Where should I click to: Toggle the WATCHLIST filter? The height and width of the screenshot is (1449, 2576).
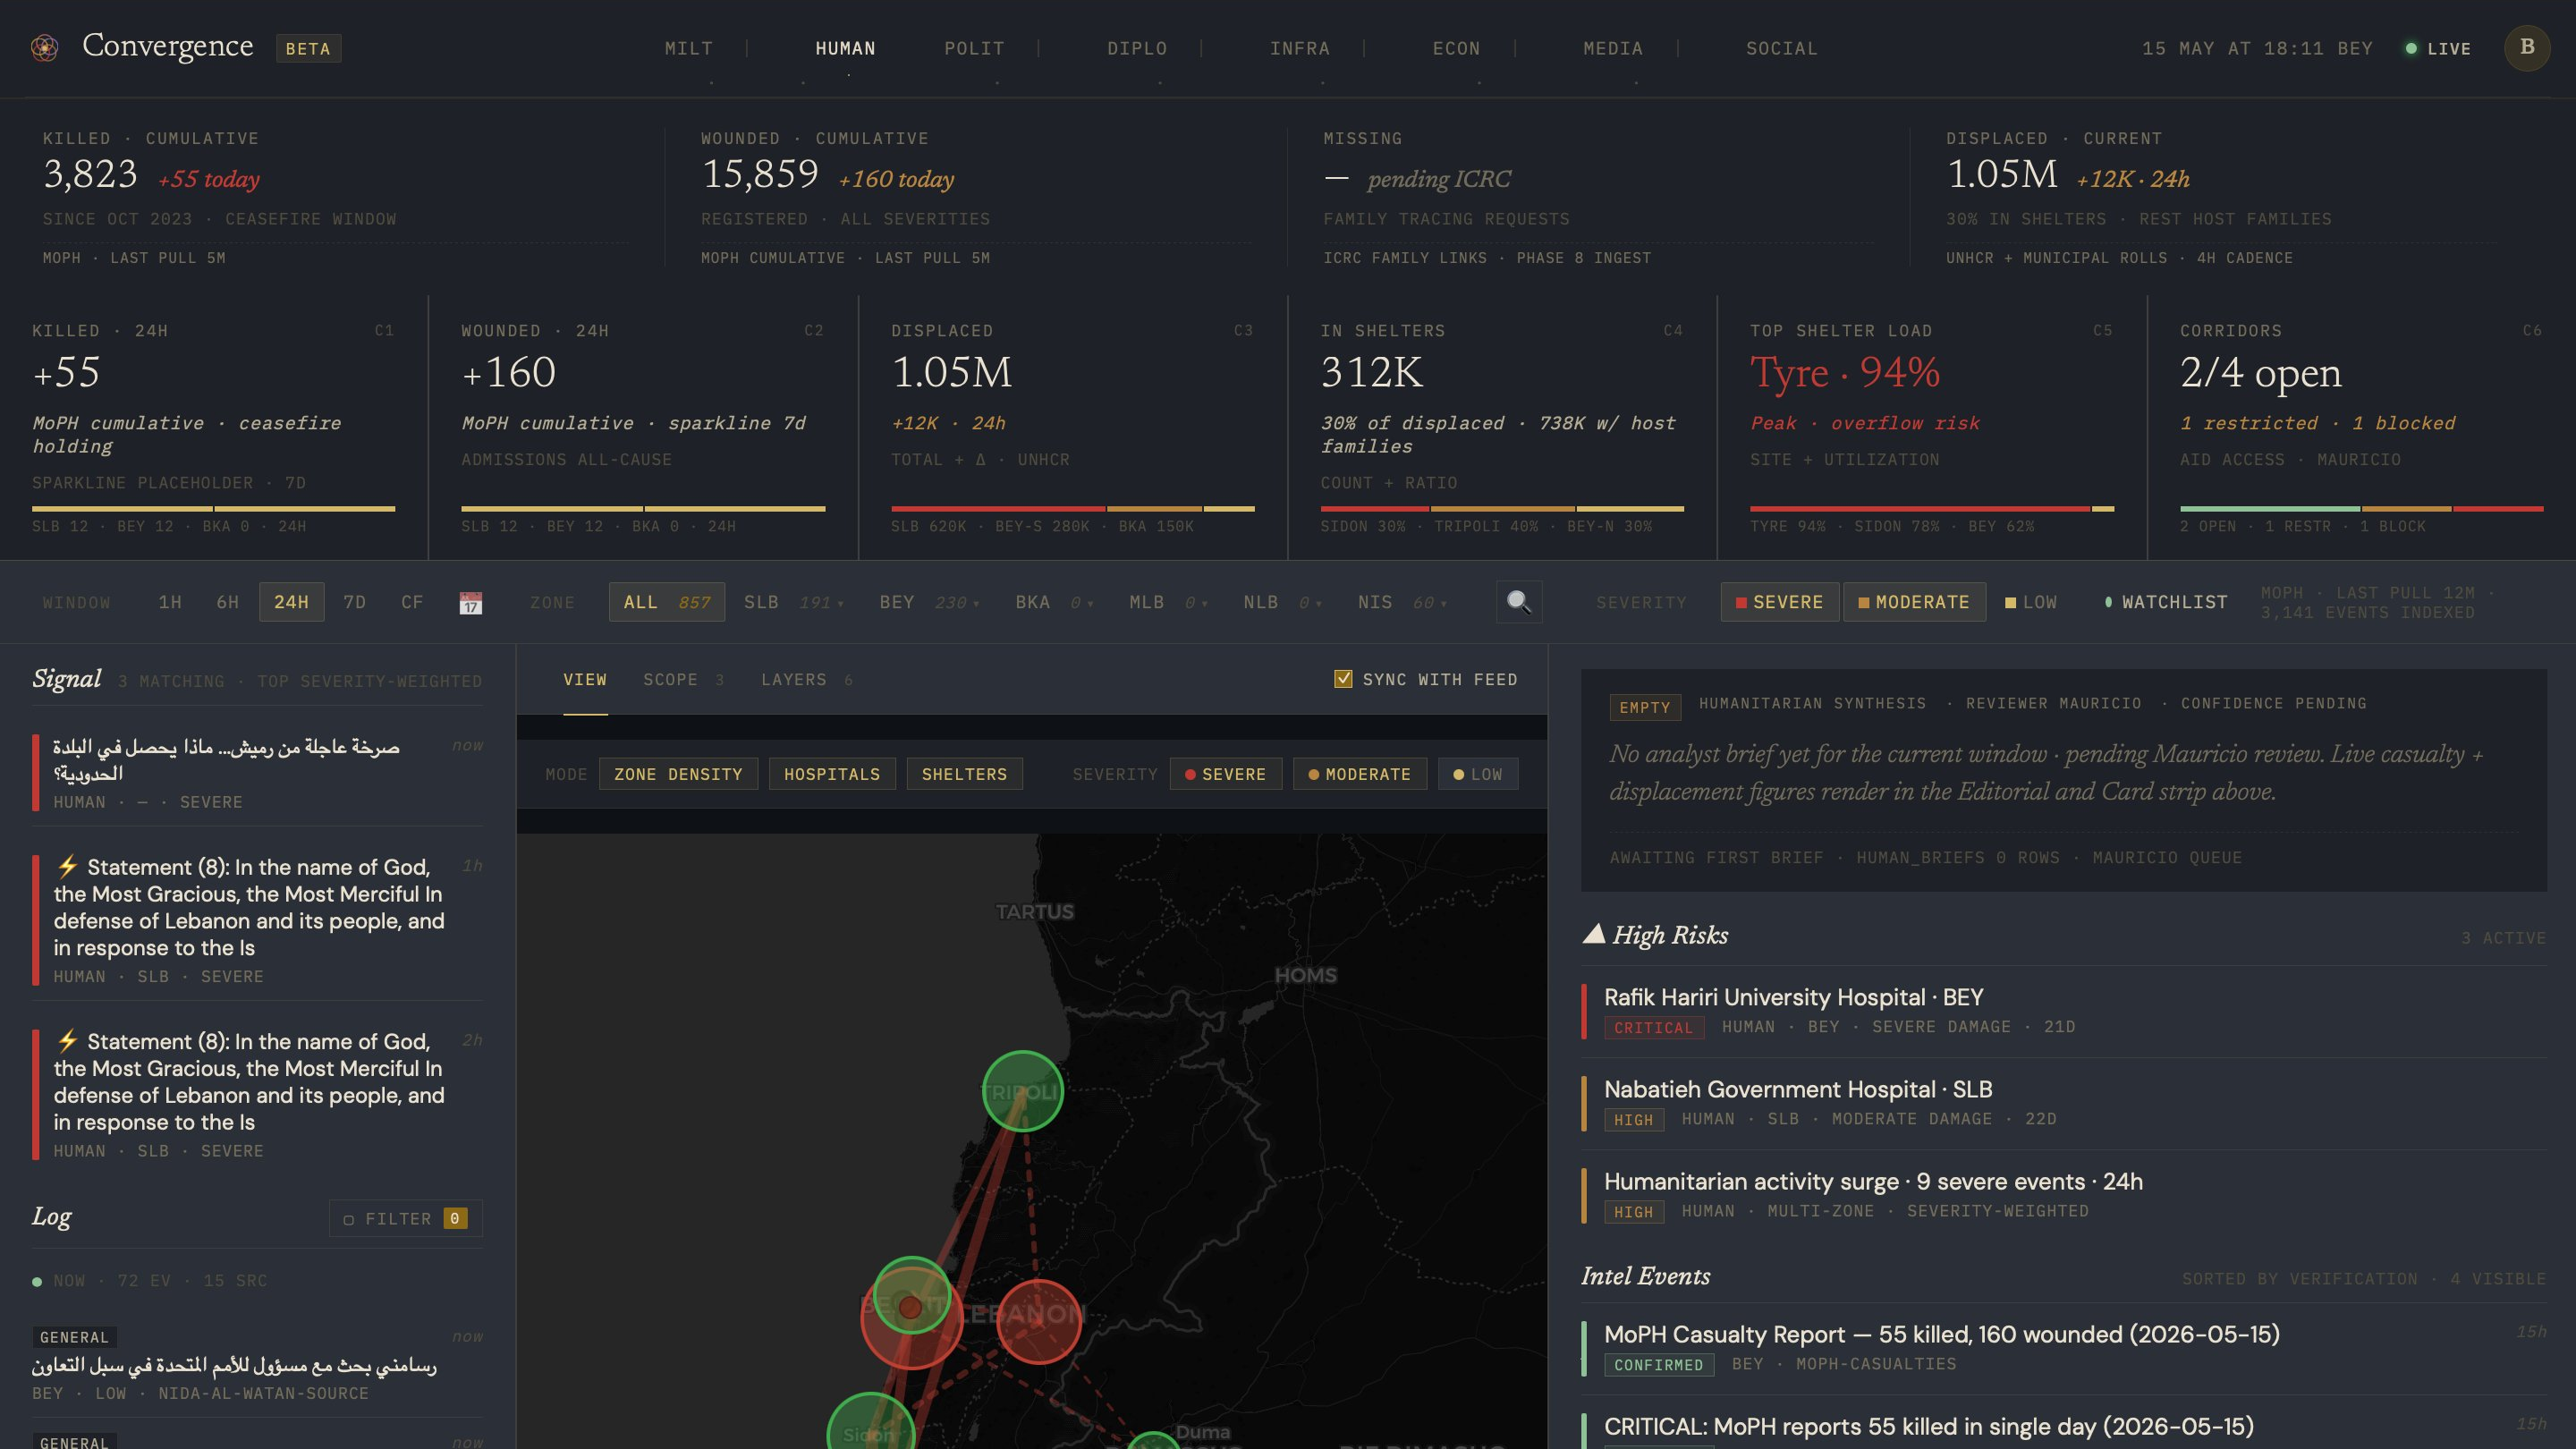2166,602
